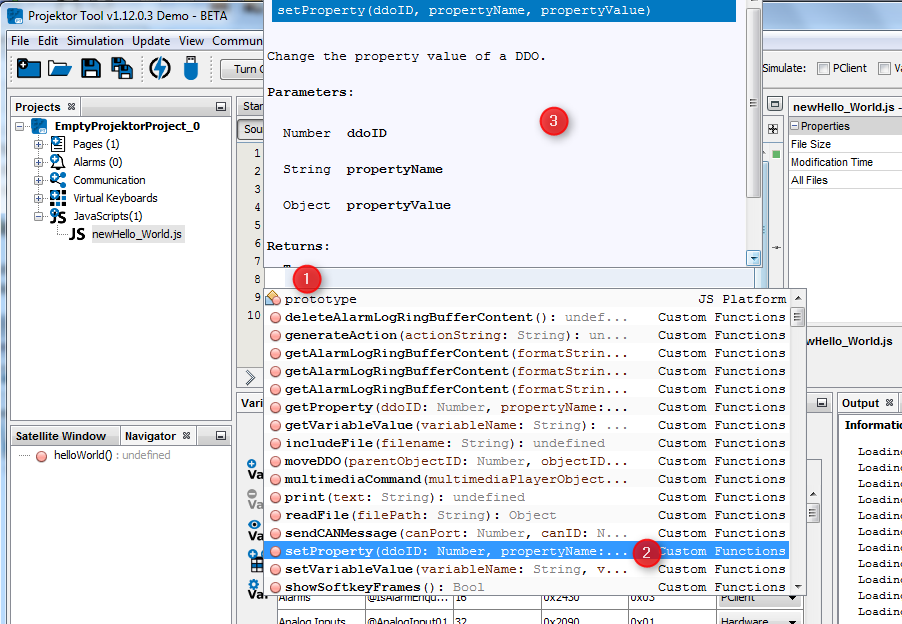Open the Simulation menu
Viewport: 902px width, 624px height.
tap(94, 41)
